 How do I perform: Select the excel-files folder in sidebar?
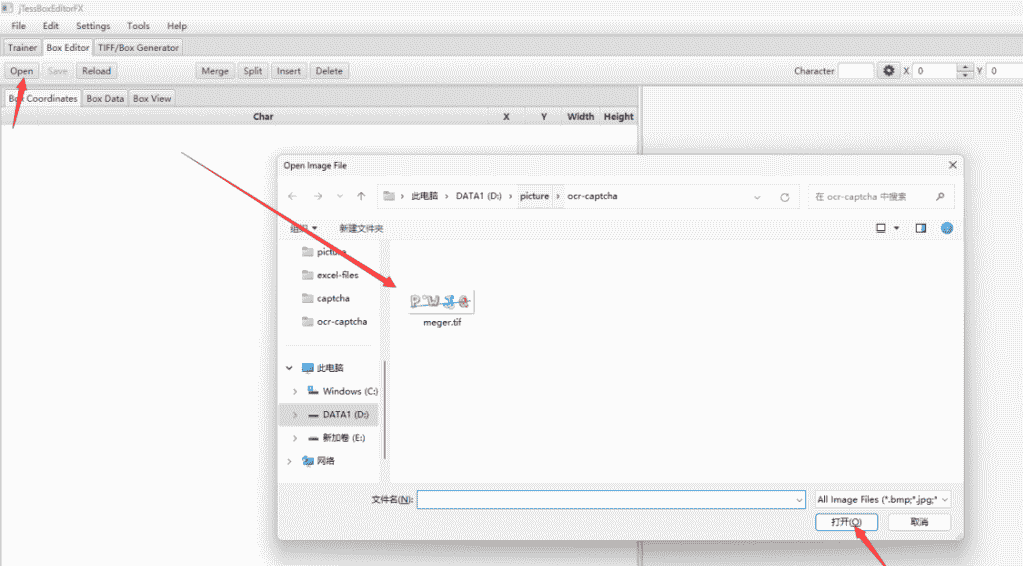337,275
